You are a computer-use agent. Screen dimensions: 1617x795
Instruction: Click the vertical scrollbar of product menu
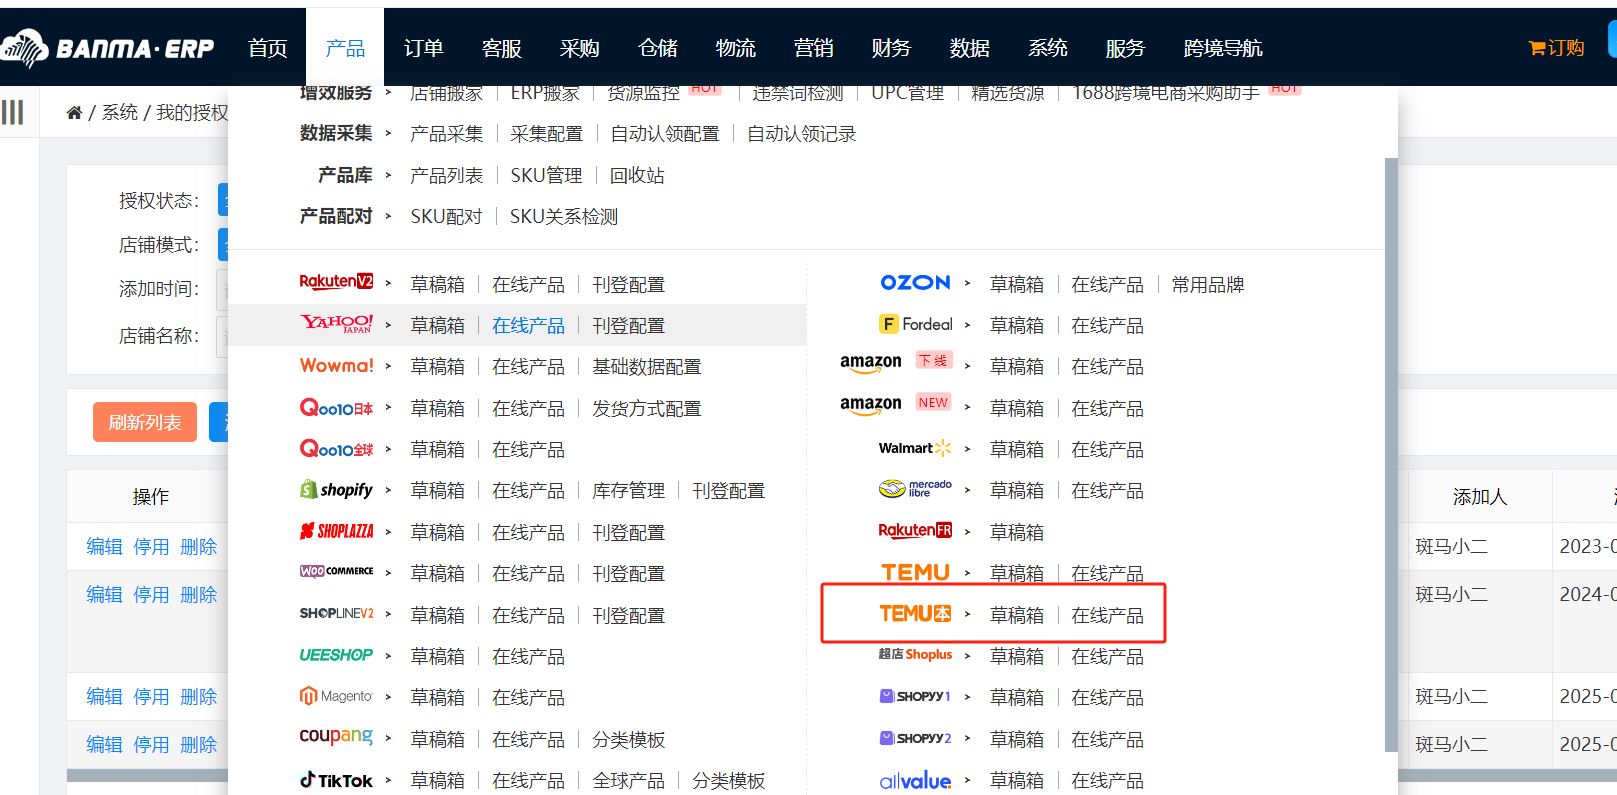(1391, 454)
